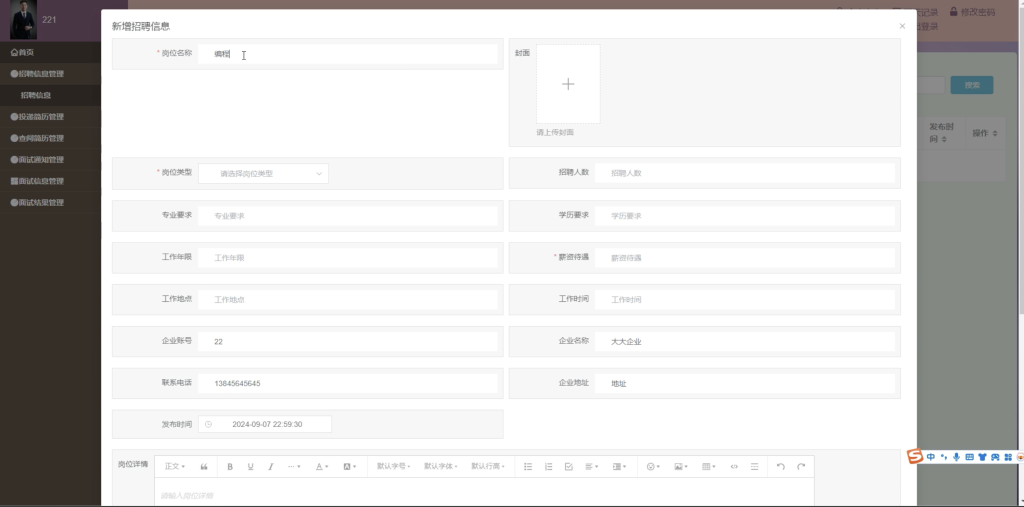This screenshot has height=507, width=1024.
Task: Focus the 工作时间 input field
Action: tap(744, 299)
